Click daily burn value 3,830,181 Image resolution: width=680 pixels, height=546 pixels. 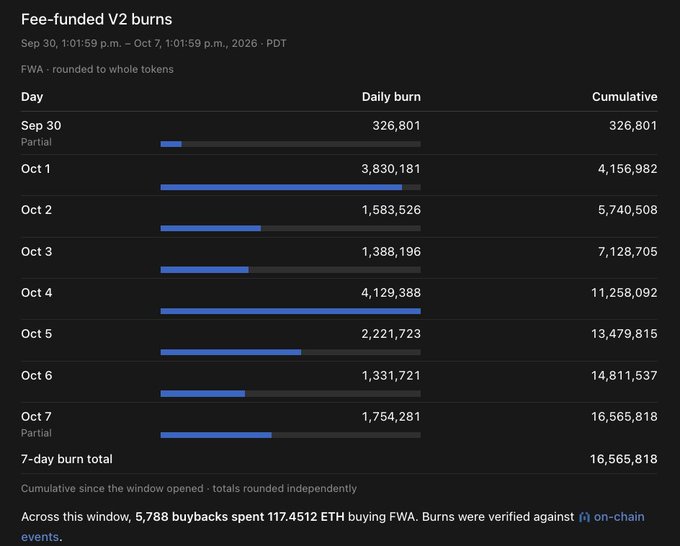[391, 169]
